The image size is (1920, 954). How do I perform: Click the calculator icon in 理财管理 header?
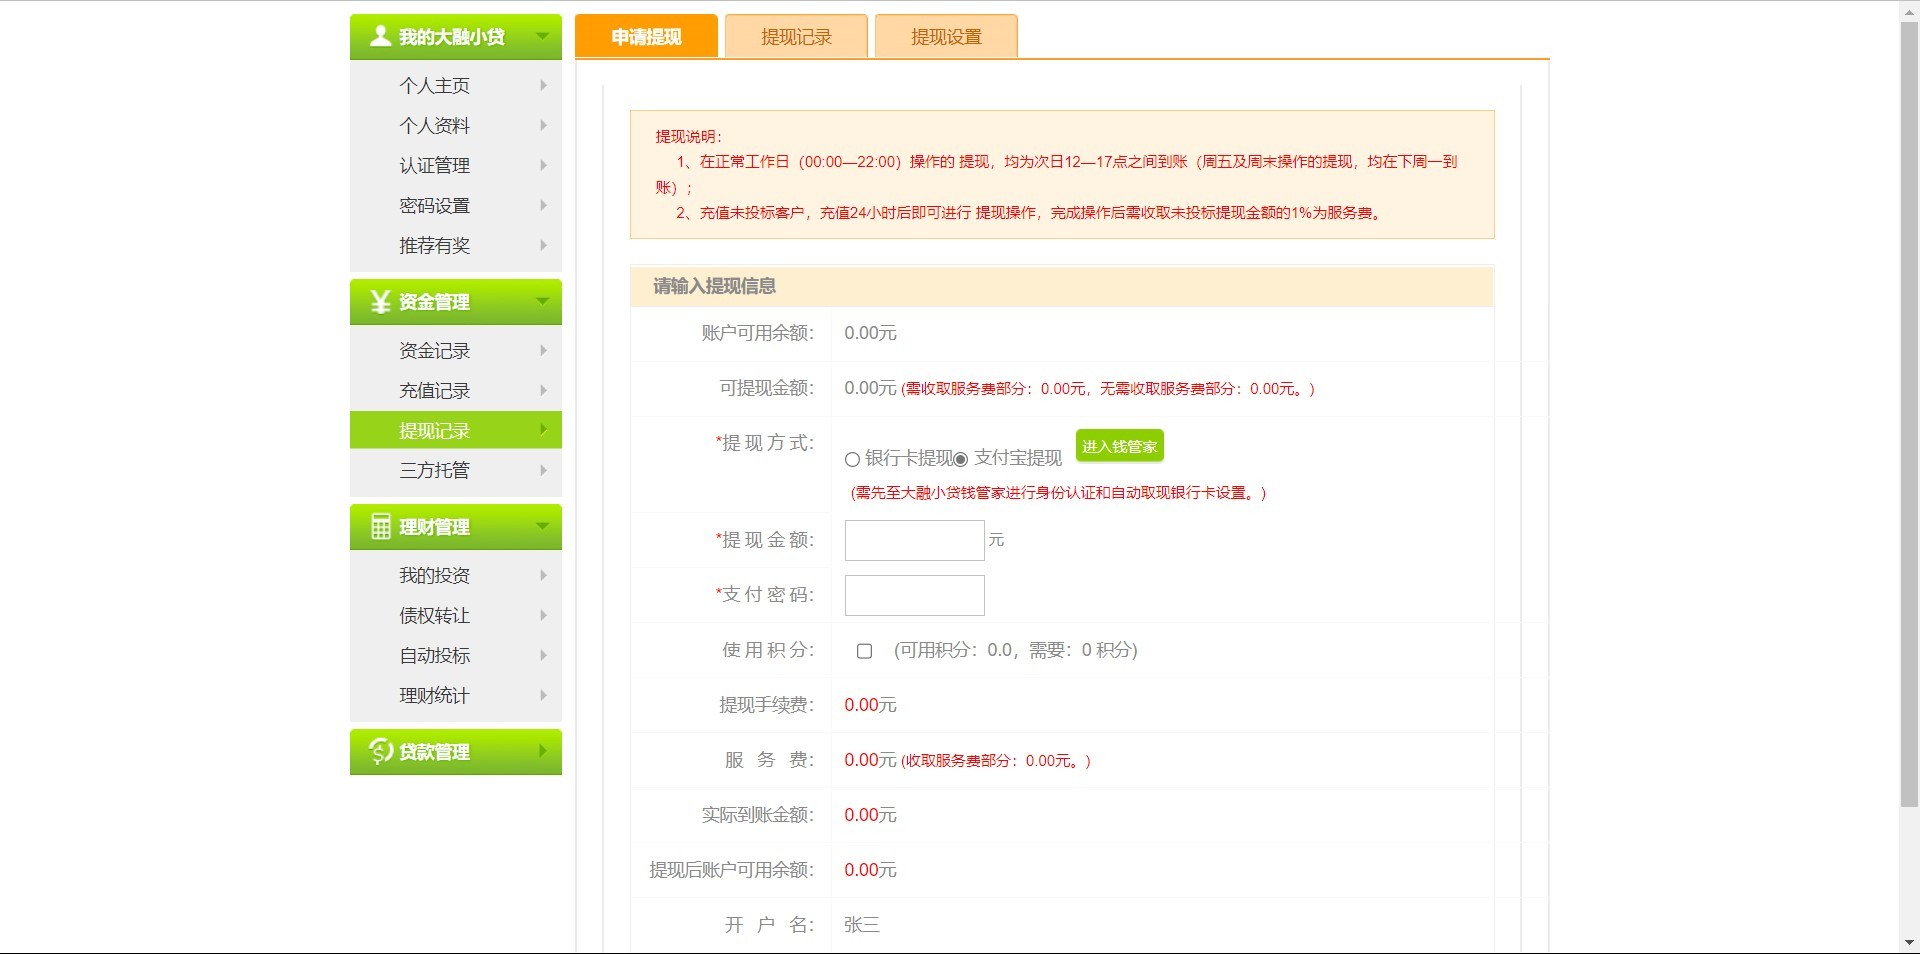[x=380, y=526]
